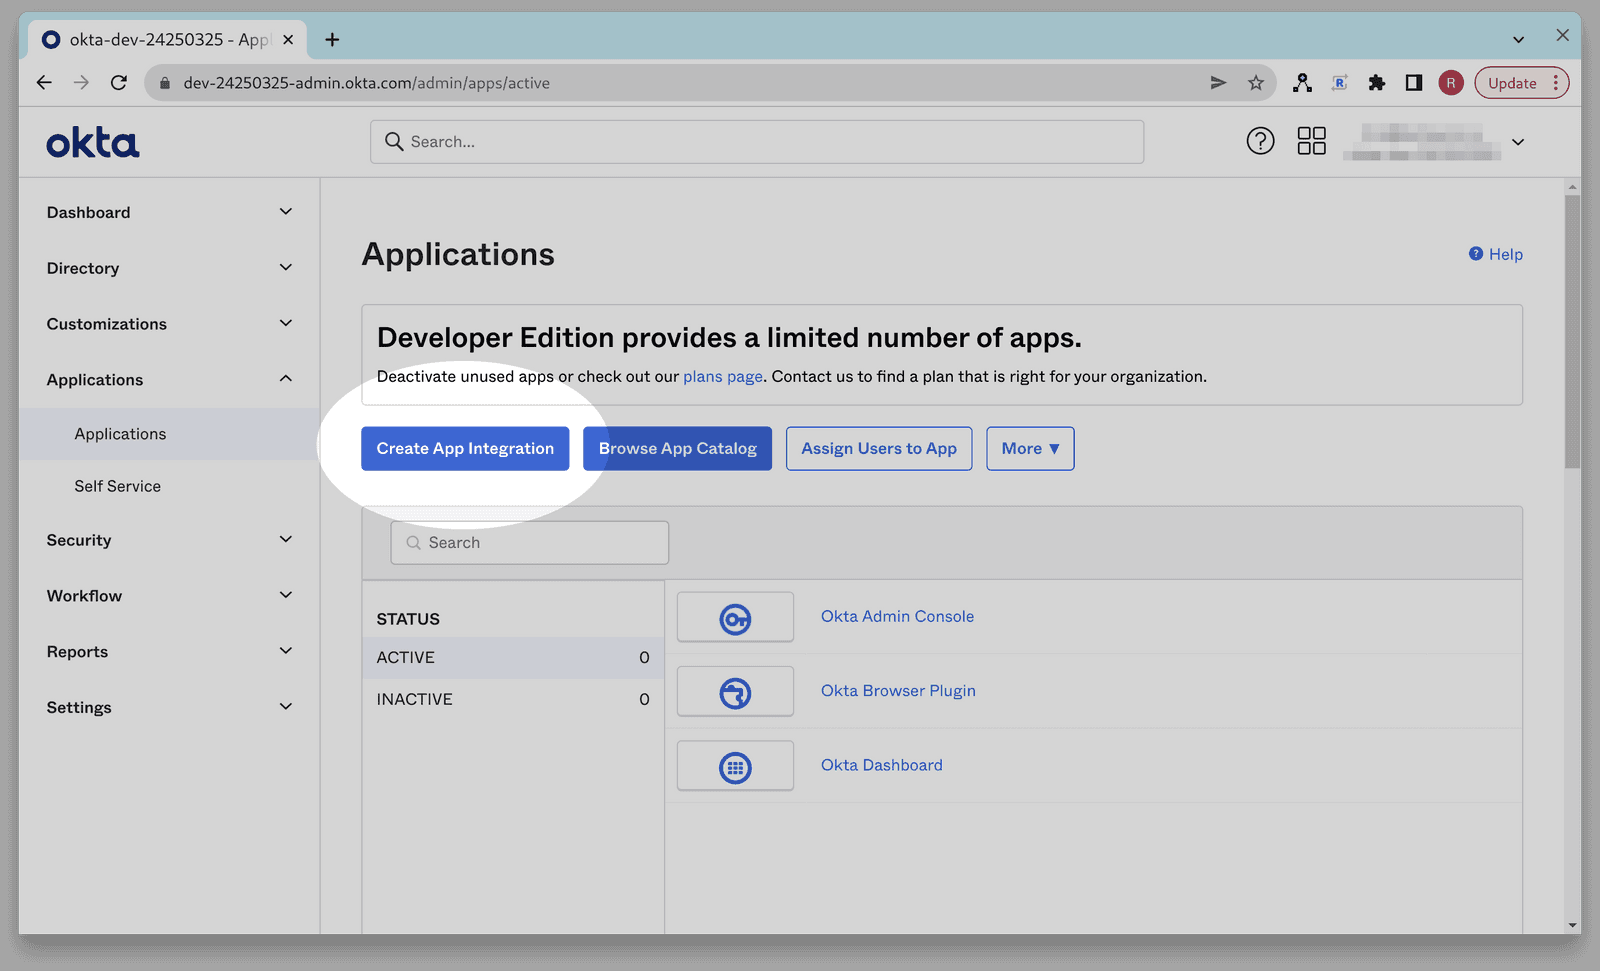Bookmark this page with the star icon
Viewport: 1600px width, 971px height.
pos(1256,83)
